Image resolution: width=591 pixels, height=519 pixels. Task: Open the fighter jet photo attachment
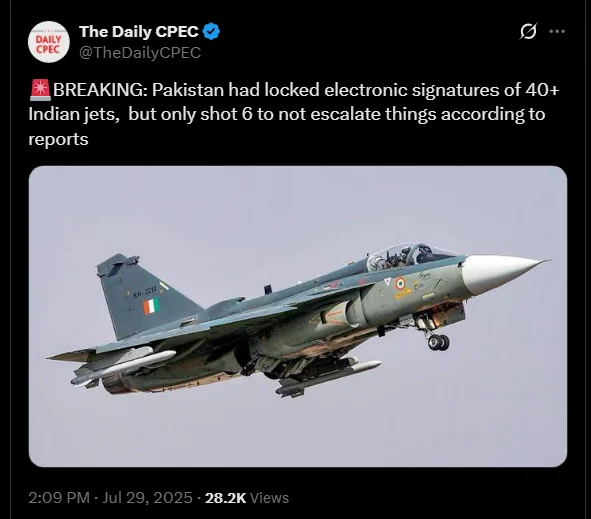(298, 317)
